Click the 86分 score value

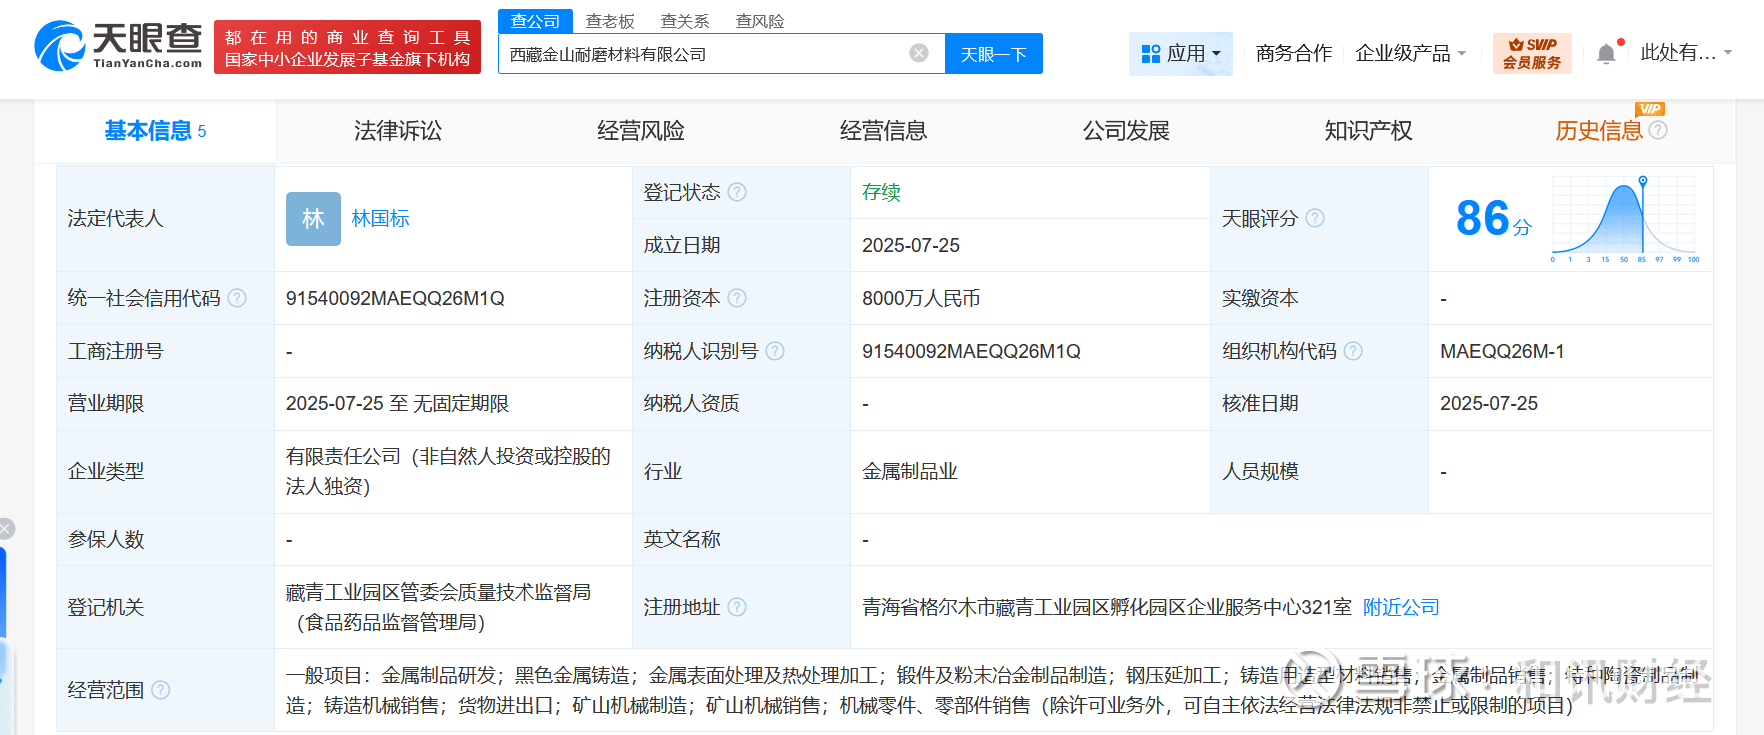(1493, 219)
